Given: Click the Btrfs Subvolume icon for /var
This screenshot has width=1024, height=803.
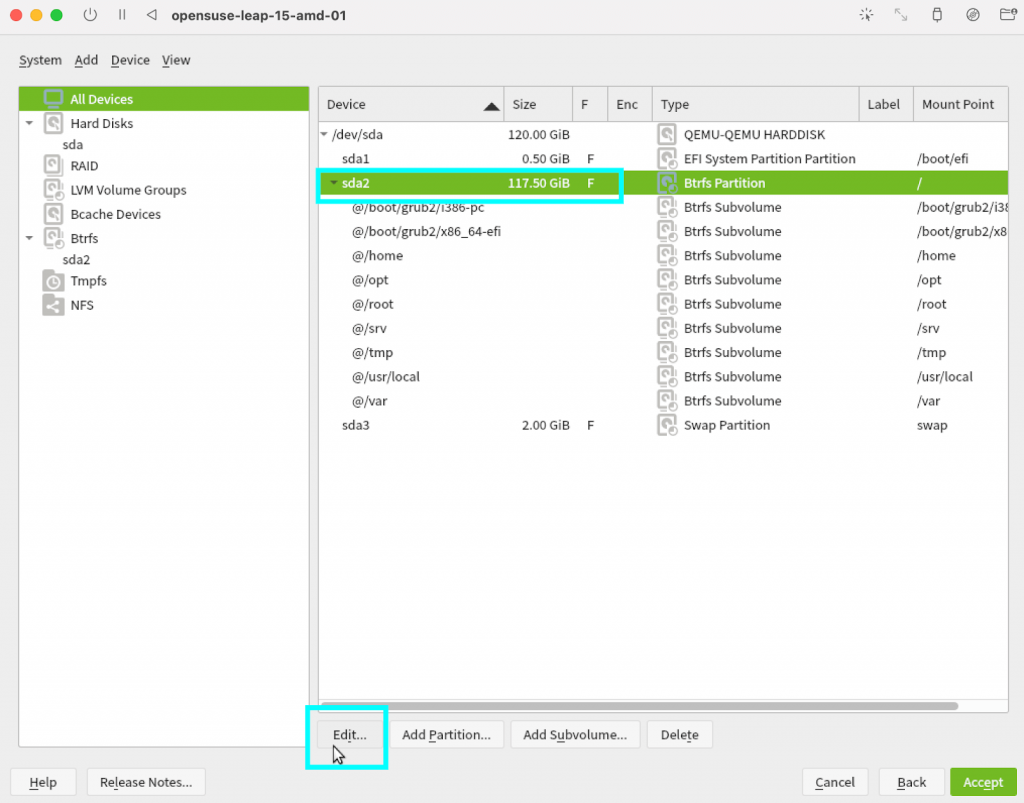Looking at the screenshot, I should pos(667,401).
